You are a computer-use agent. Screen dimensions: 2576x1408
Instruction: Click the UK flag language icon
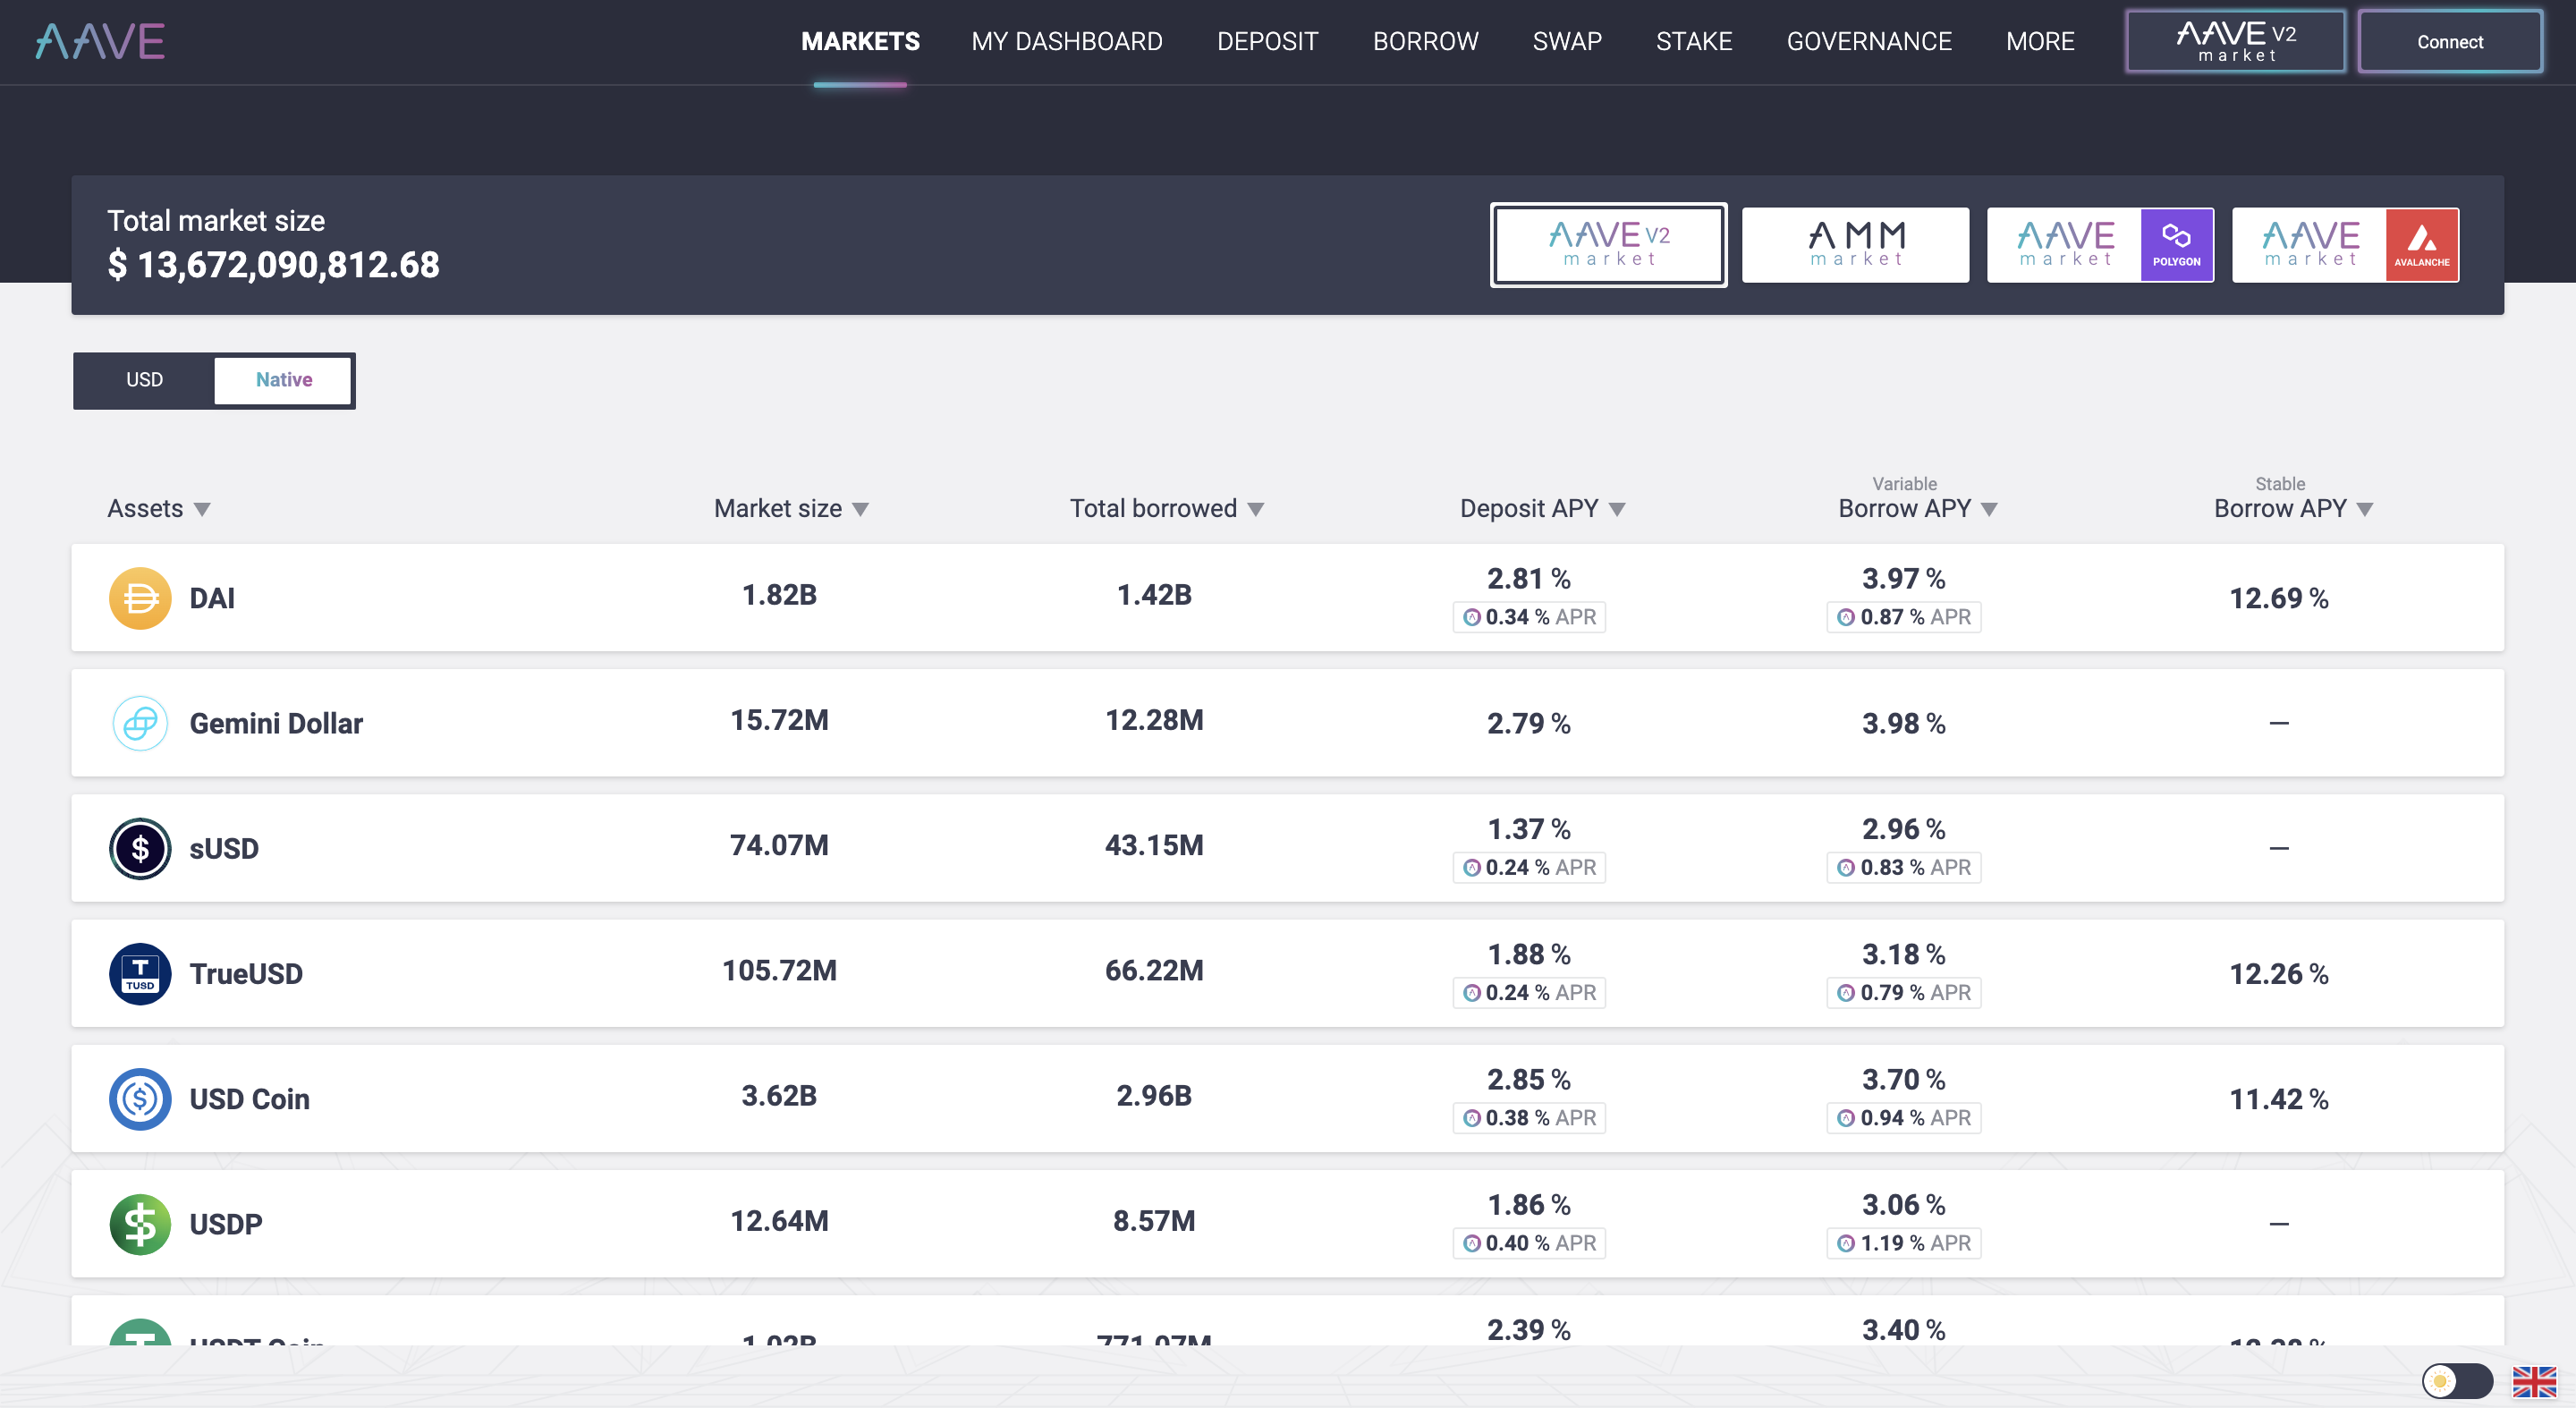[x=2534, y=1381]
